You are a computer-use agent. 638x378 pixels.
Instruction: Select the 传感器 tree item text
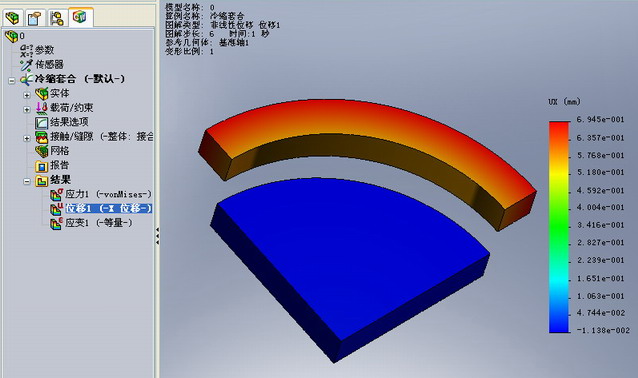[49, 64]
